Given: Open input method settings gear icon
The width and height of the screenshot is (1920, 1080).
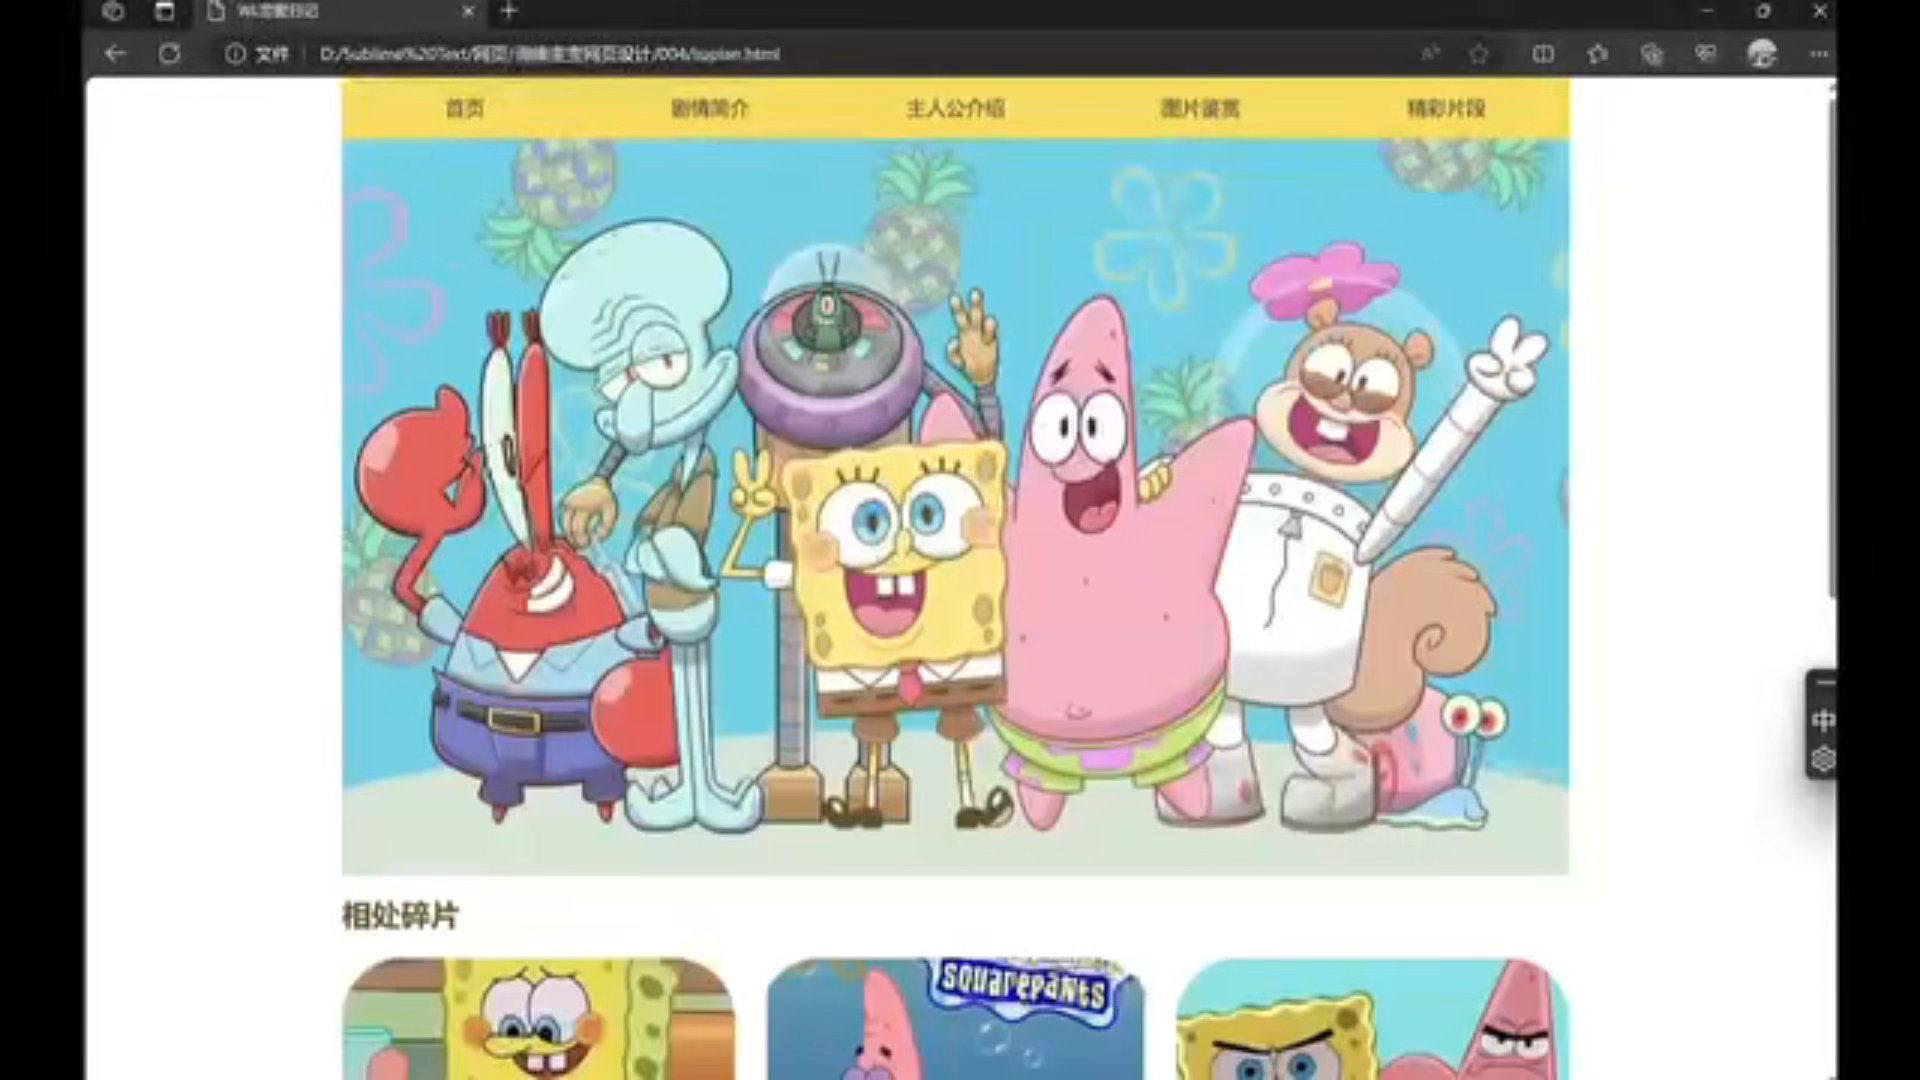Looking at the screenshot, I should click(x=1823, y=759).
